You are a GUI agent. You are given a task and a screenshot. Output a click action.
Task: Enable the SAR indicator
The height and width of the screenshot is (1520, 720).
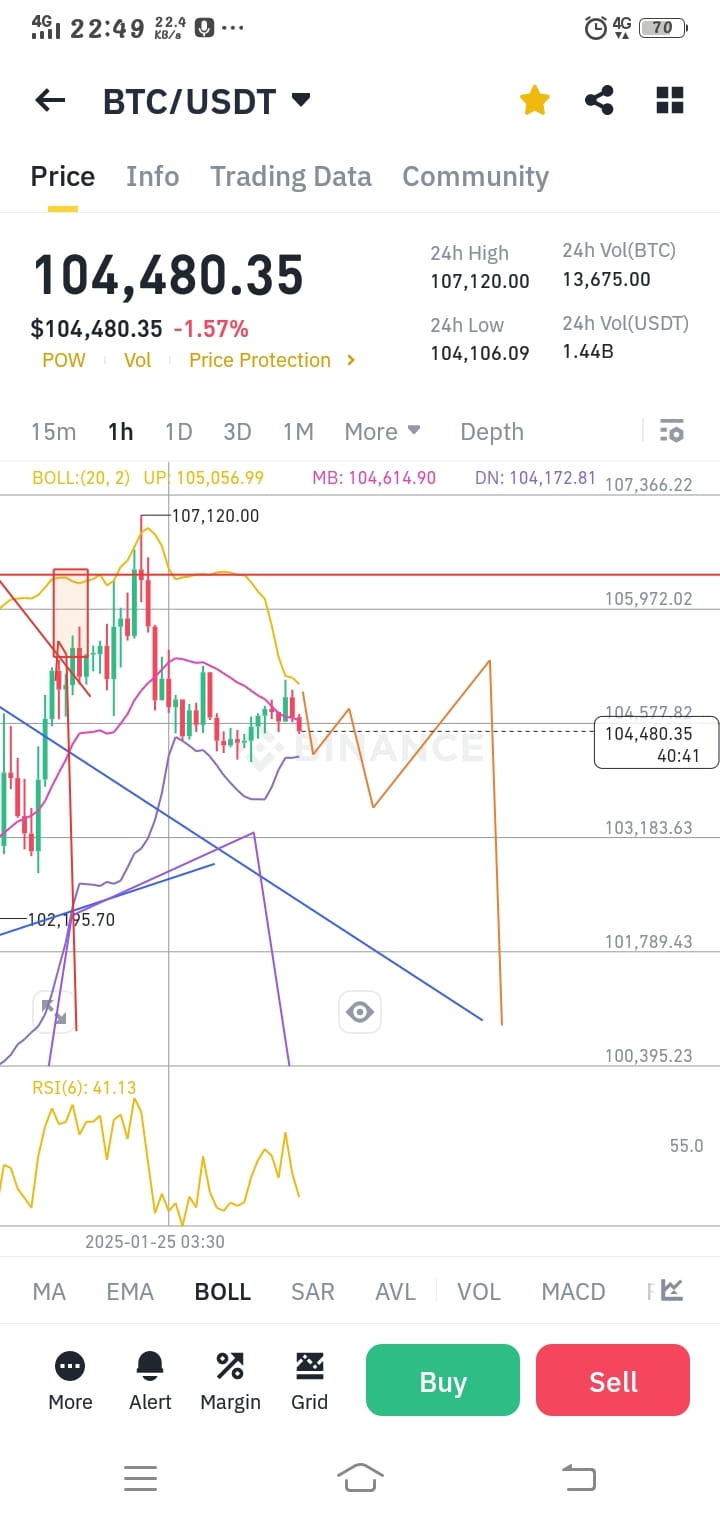point(313,1292)
